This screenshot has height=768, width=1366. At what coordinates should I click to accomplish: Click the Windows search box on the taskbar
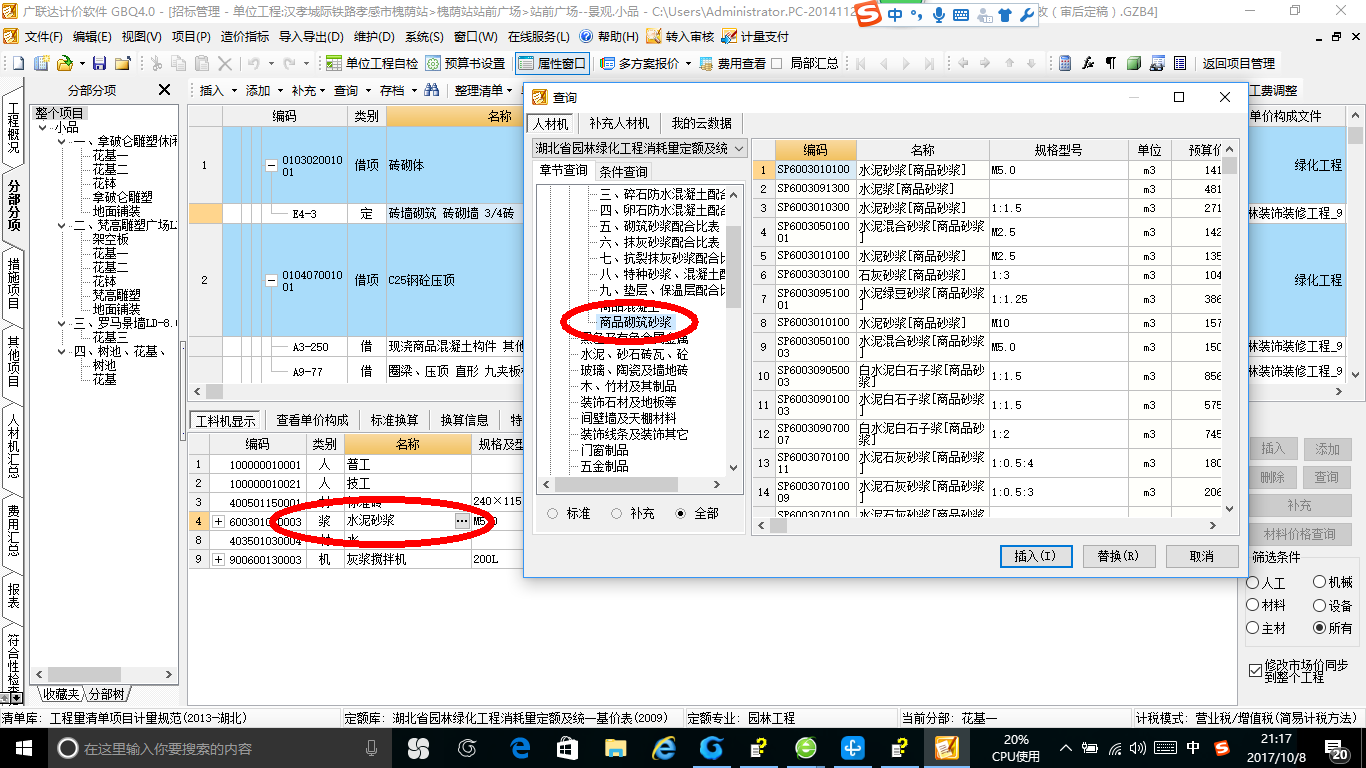pos(218,748)
